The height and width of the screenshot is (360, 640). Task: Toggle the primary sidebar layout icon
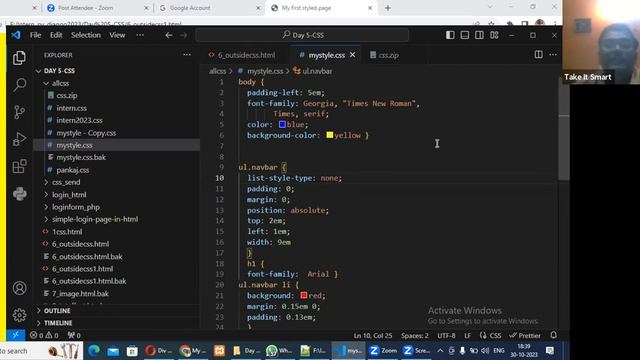click(x=450, y=35)
